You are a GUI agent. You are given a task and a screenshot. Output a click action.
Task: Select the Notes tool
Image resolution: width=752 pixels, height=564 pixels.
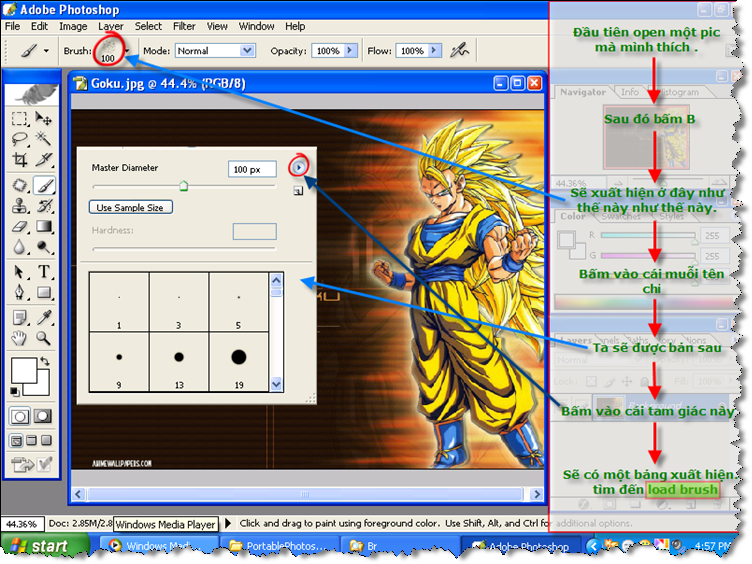click(19, 317)
